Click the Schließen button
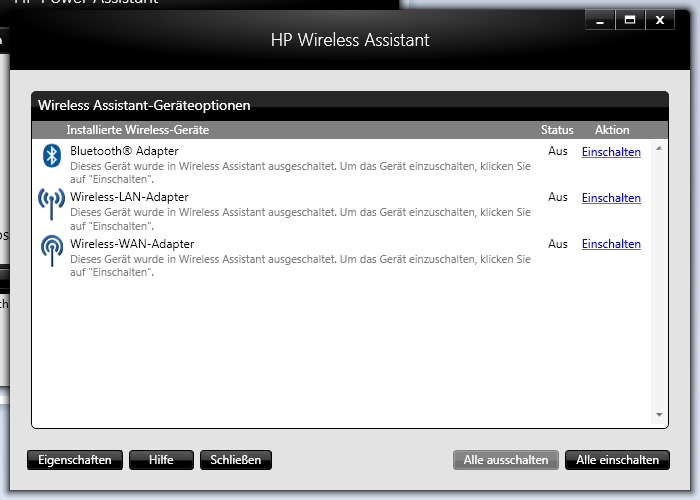The height and width of the screenshot is (500, 700). click(x=236, y=460)
